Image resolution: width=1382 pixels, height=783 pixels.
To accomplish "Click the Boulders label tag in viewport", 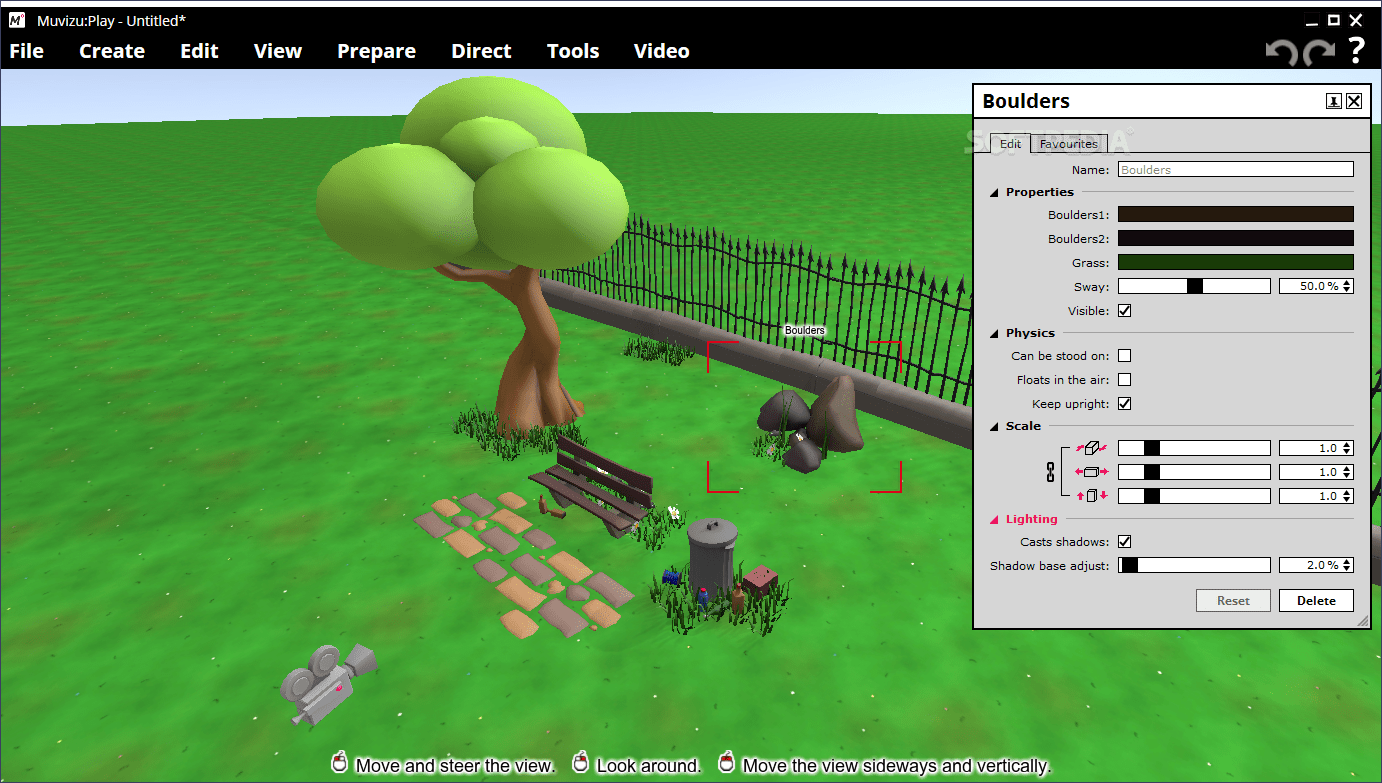I will click(x=804, y=330).
